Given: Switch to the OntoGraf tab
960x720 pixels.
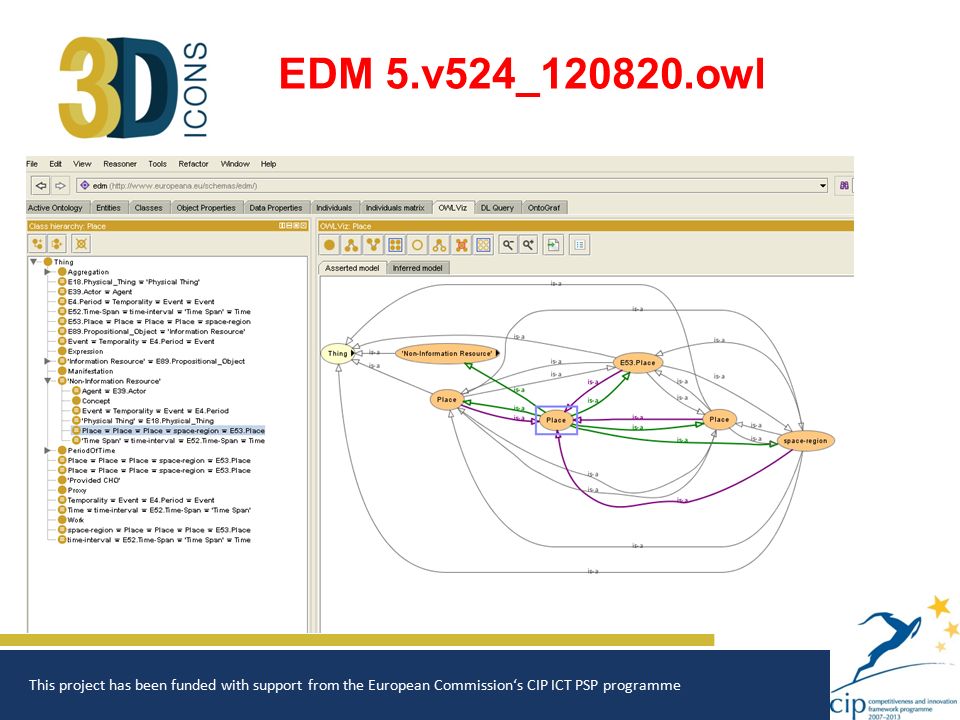Looking at the screenshot, I should [544, 208].
